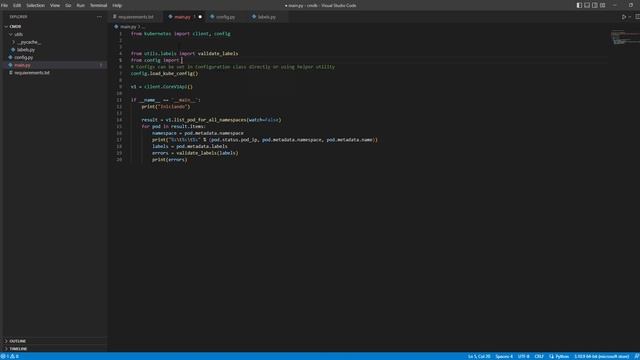
Task: Open the Terminal menu
Action: 98,6
